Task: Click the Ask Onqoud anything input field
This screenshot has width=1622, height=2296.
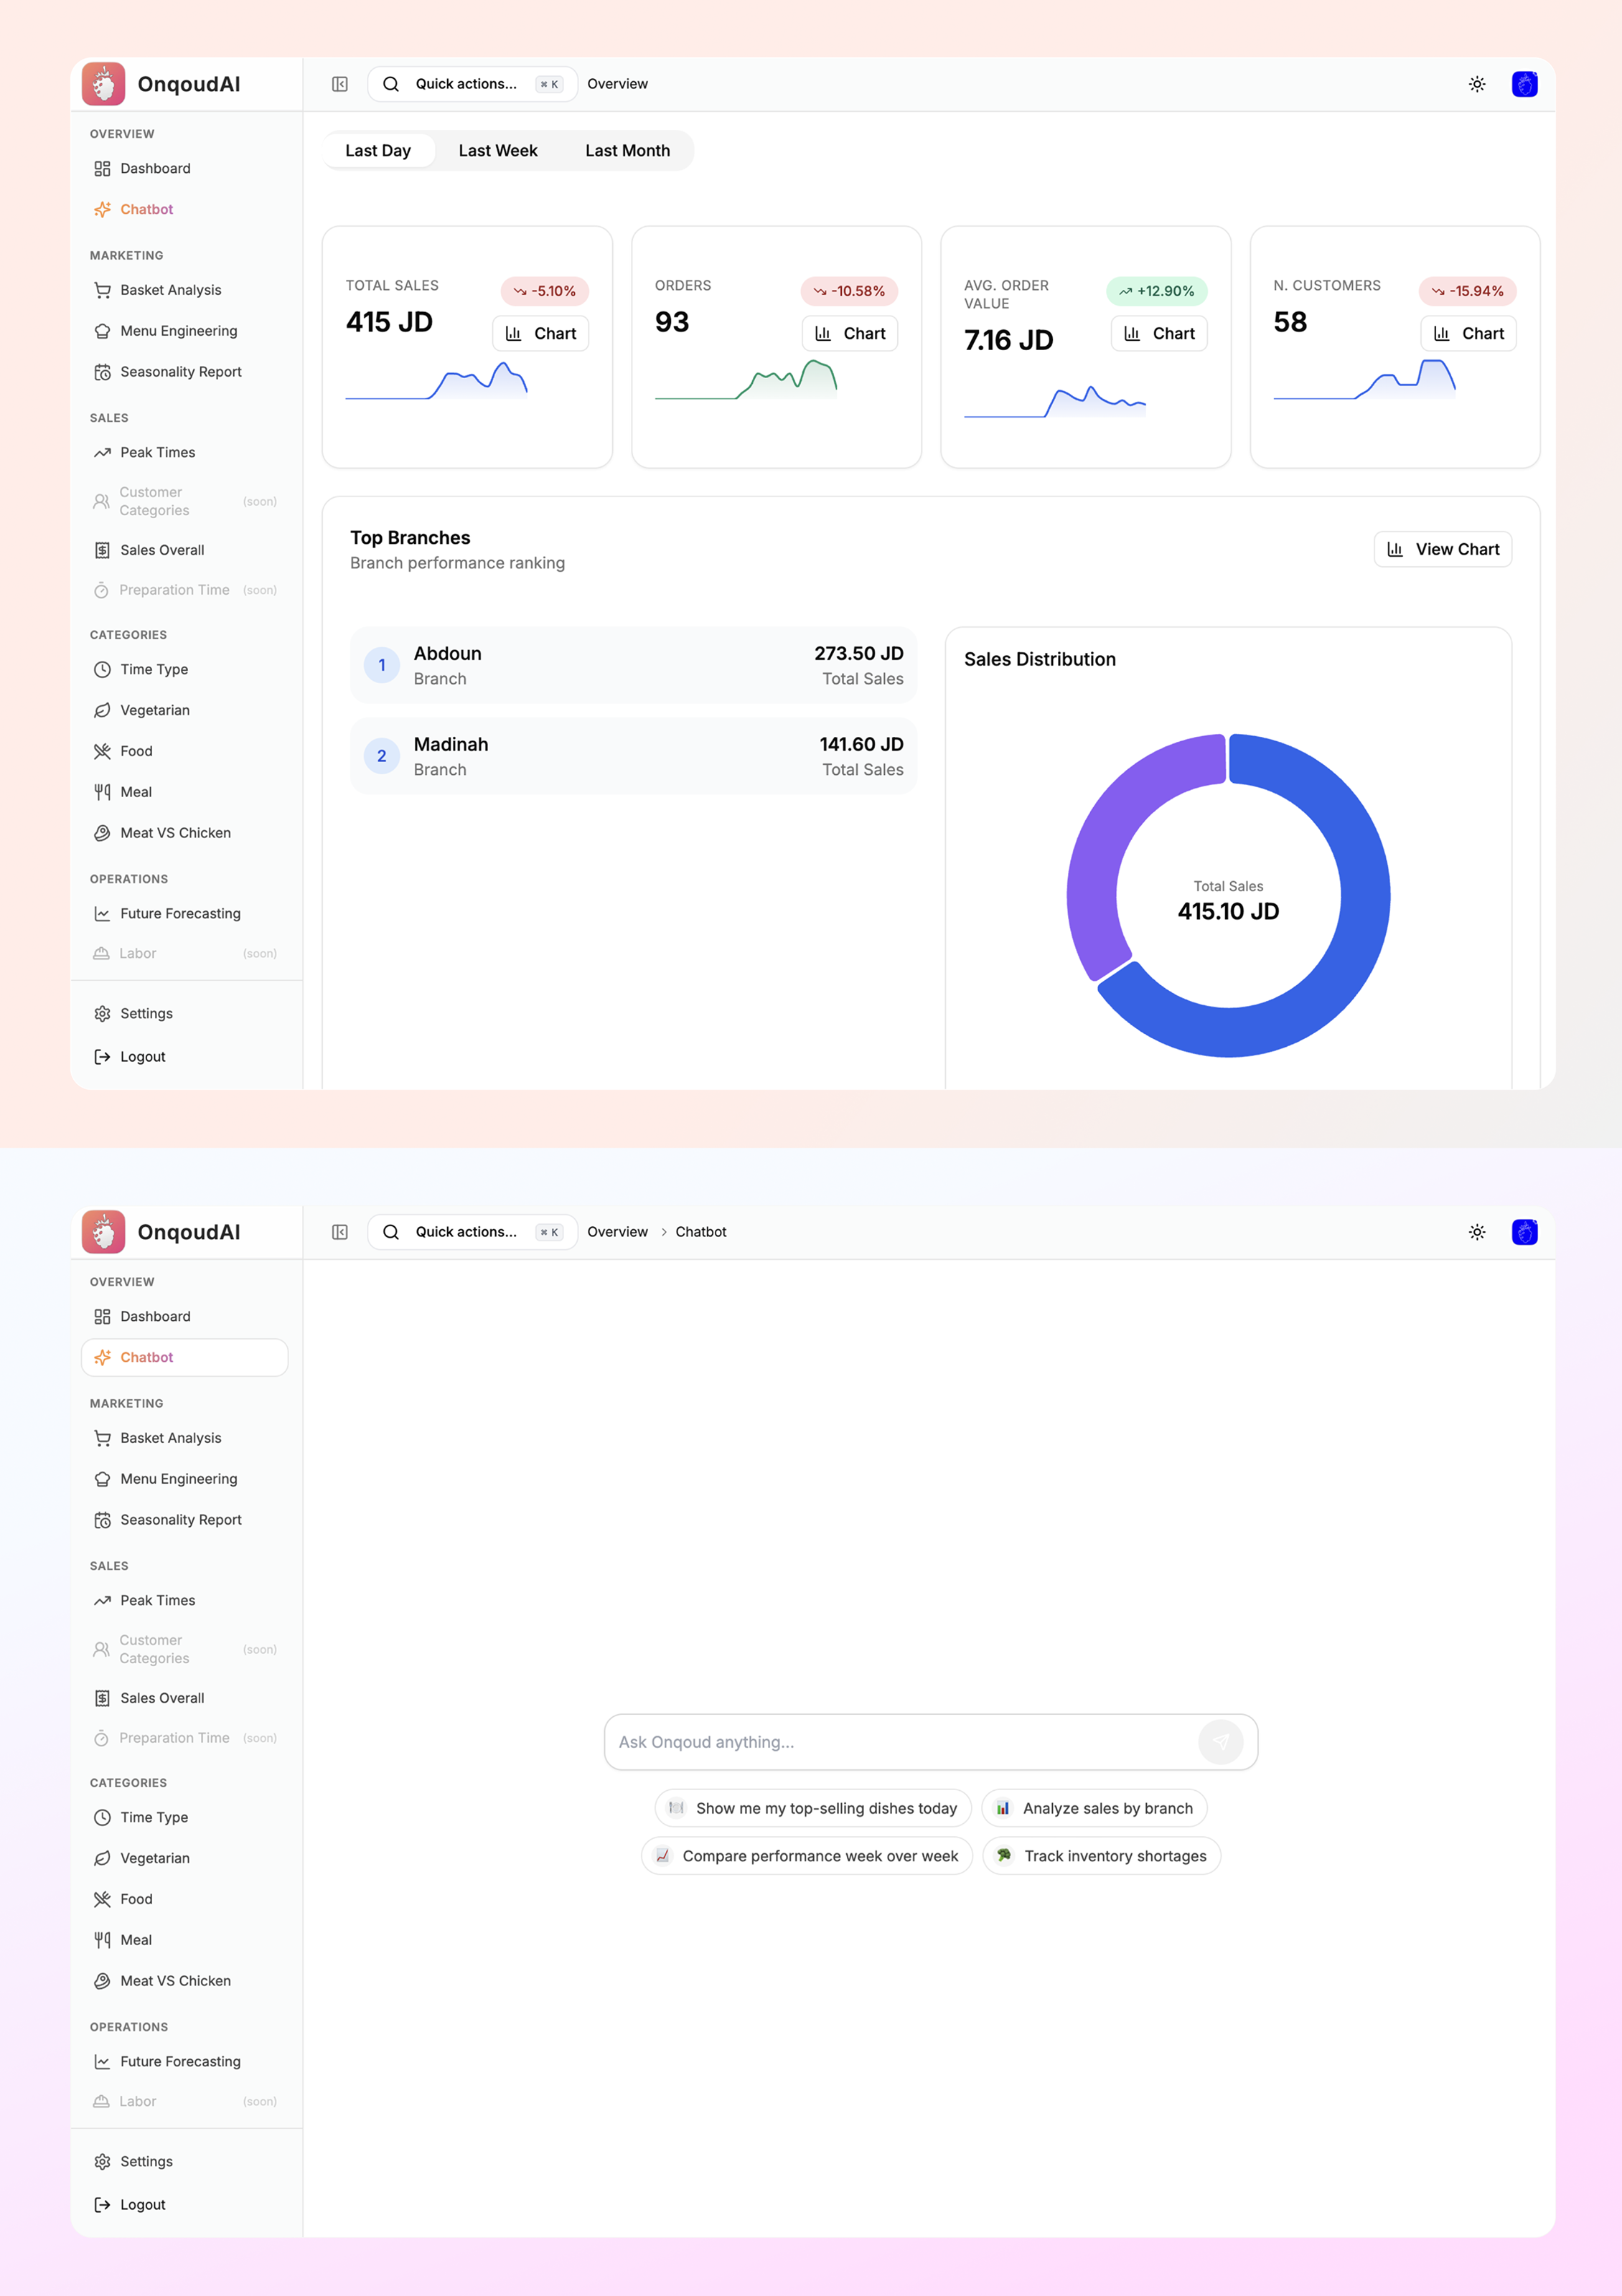Action: (x=900, y=1742)
